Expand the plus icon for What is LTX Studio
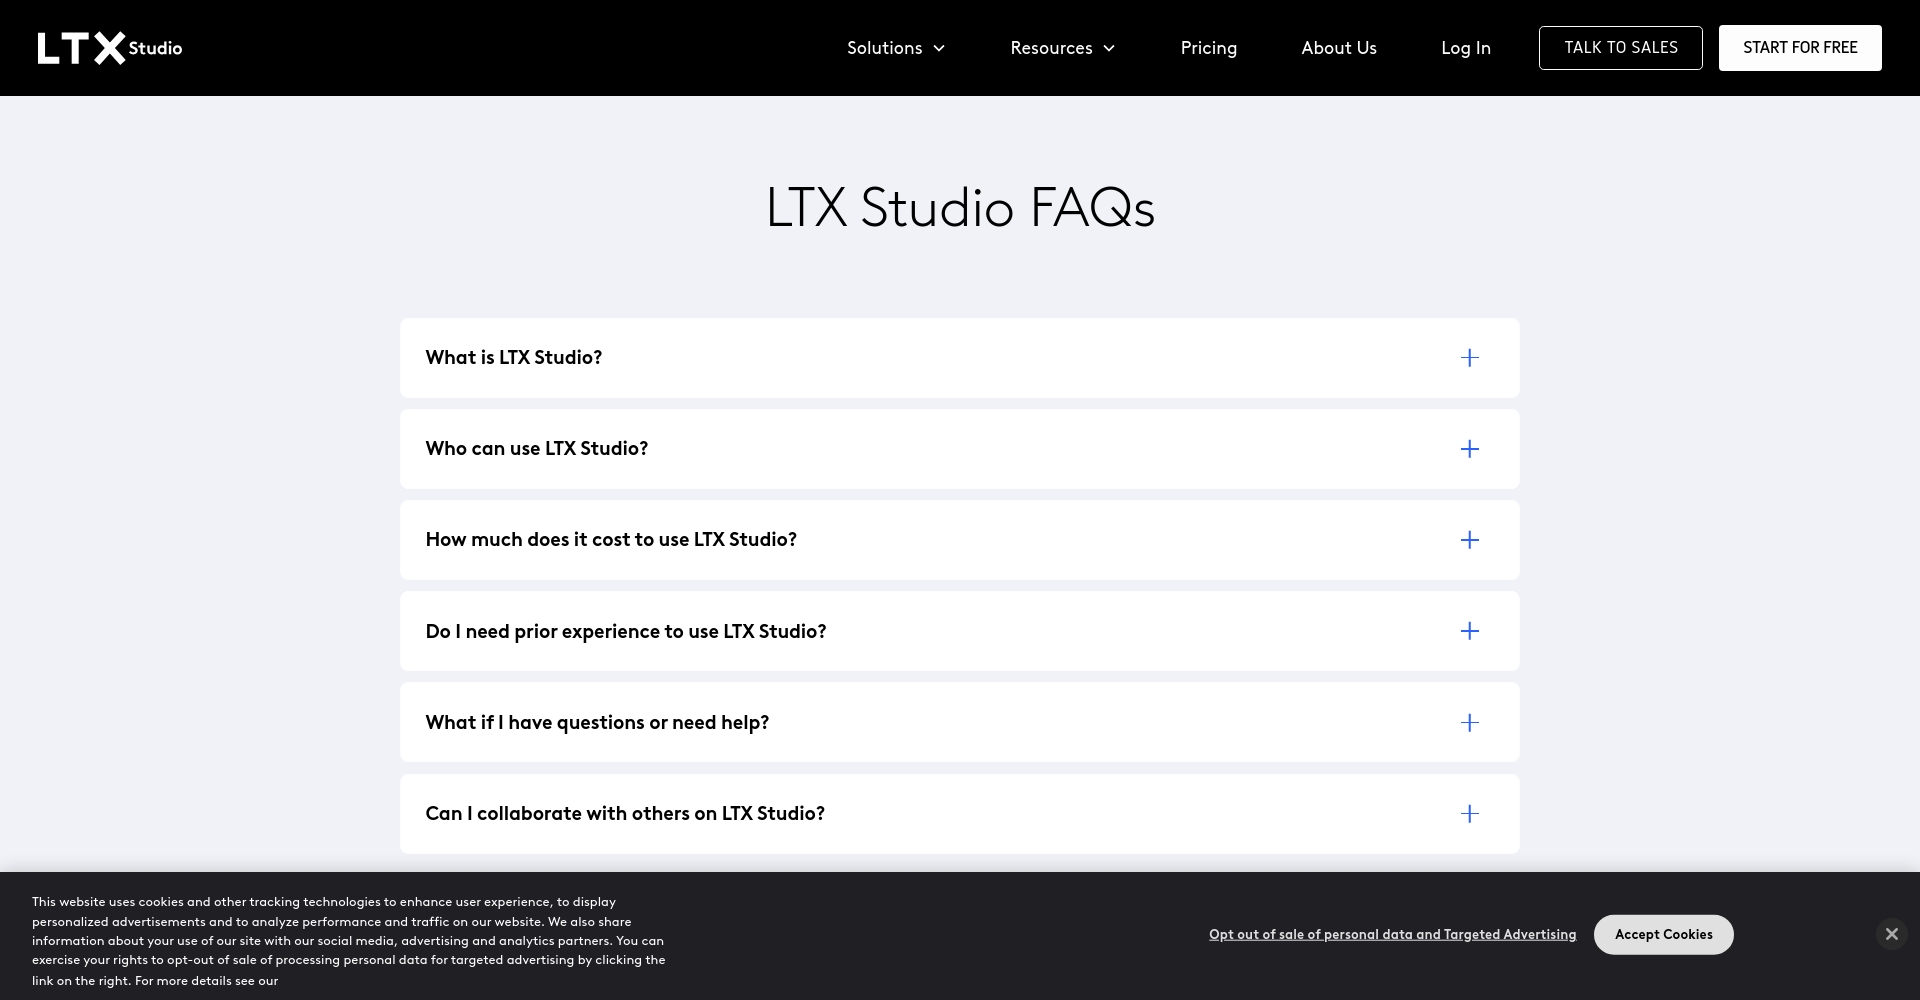 [x=1469, y=358]
